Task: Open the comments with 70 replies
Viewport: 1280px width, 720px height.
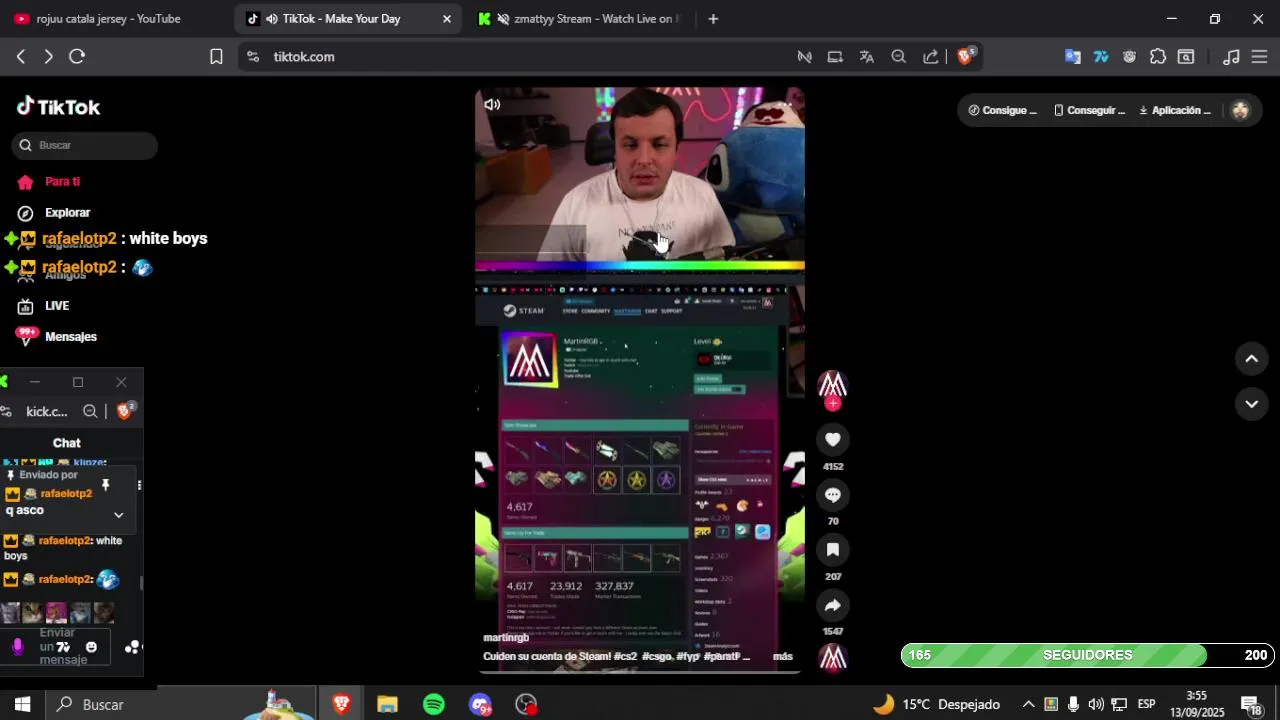Action: pos(832,495)
